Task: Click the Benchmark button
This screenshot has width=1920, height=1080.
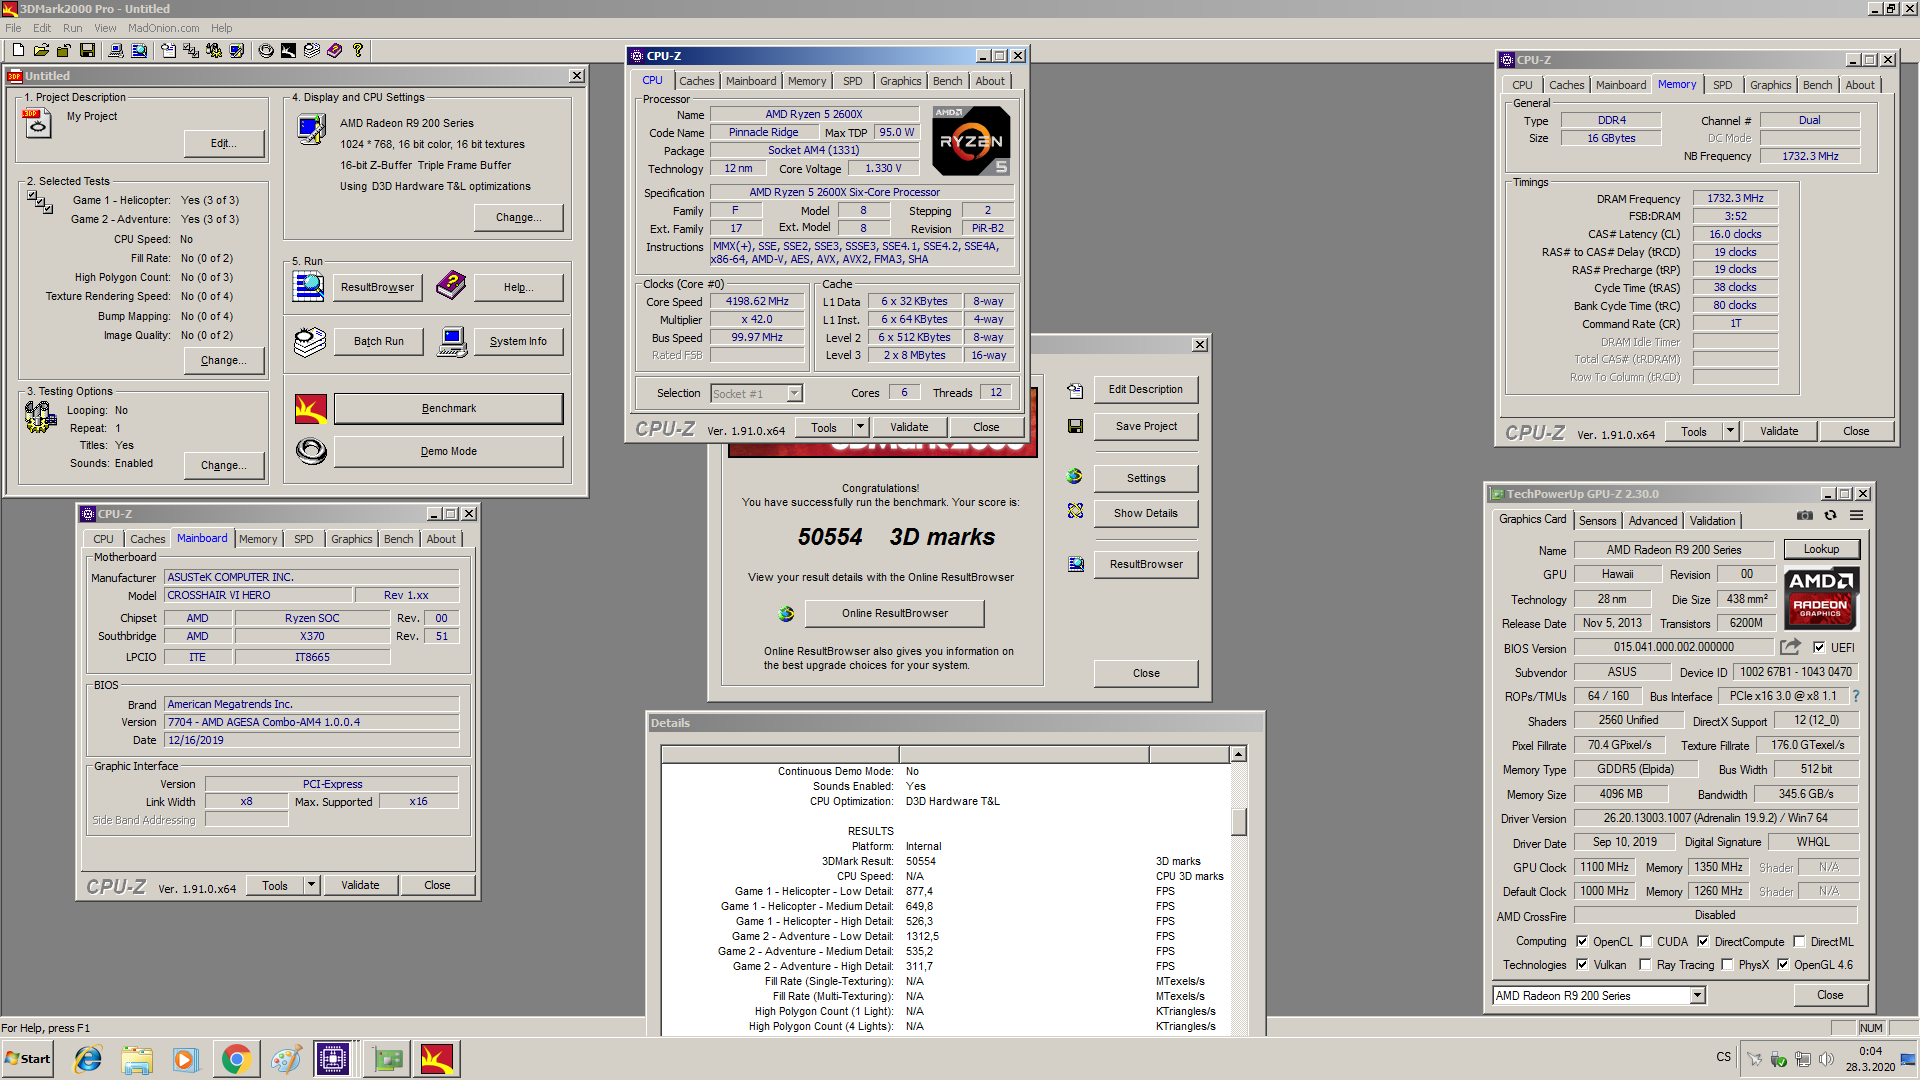Action: 448,408
